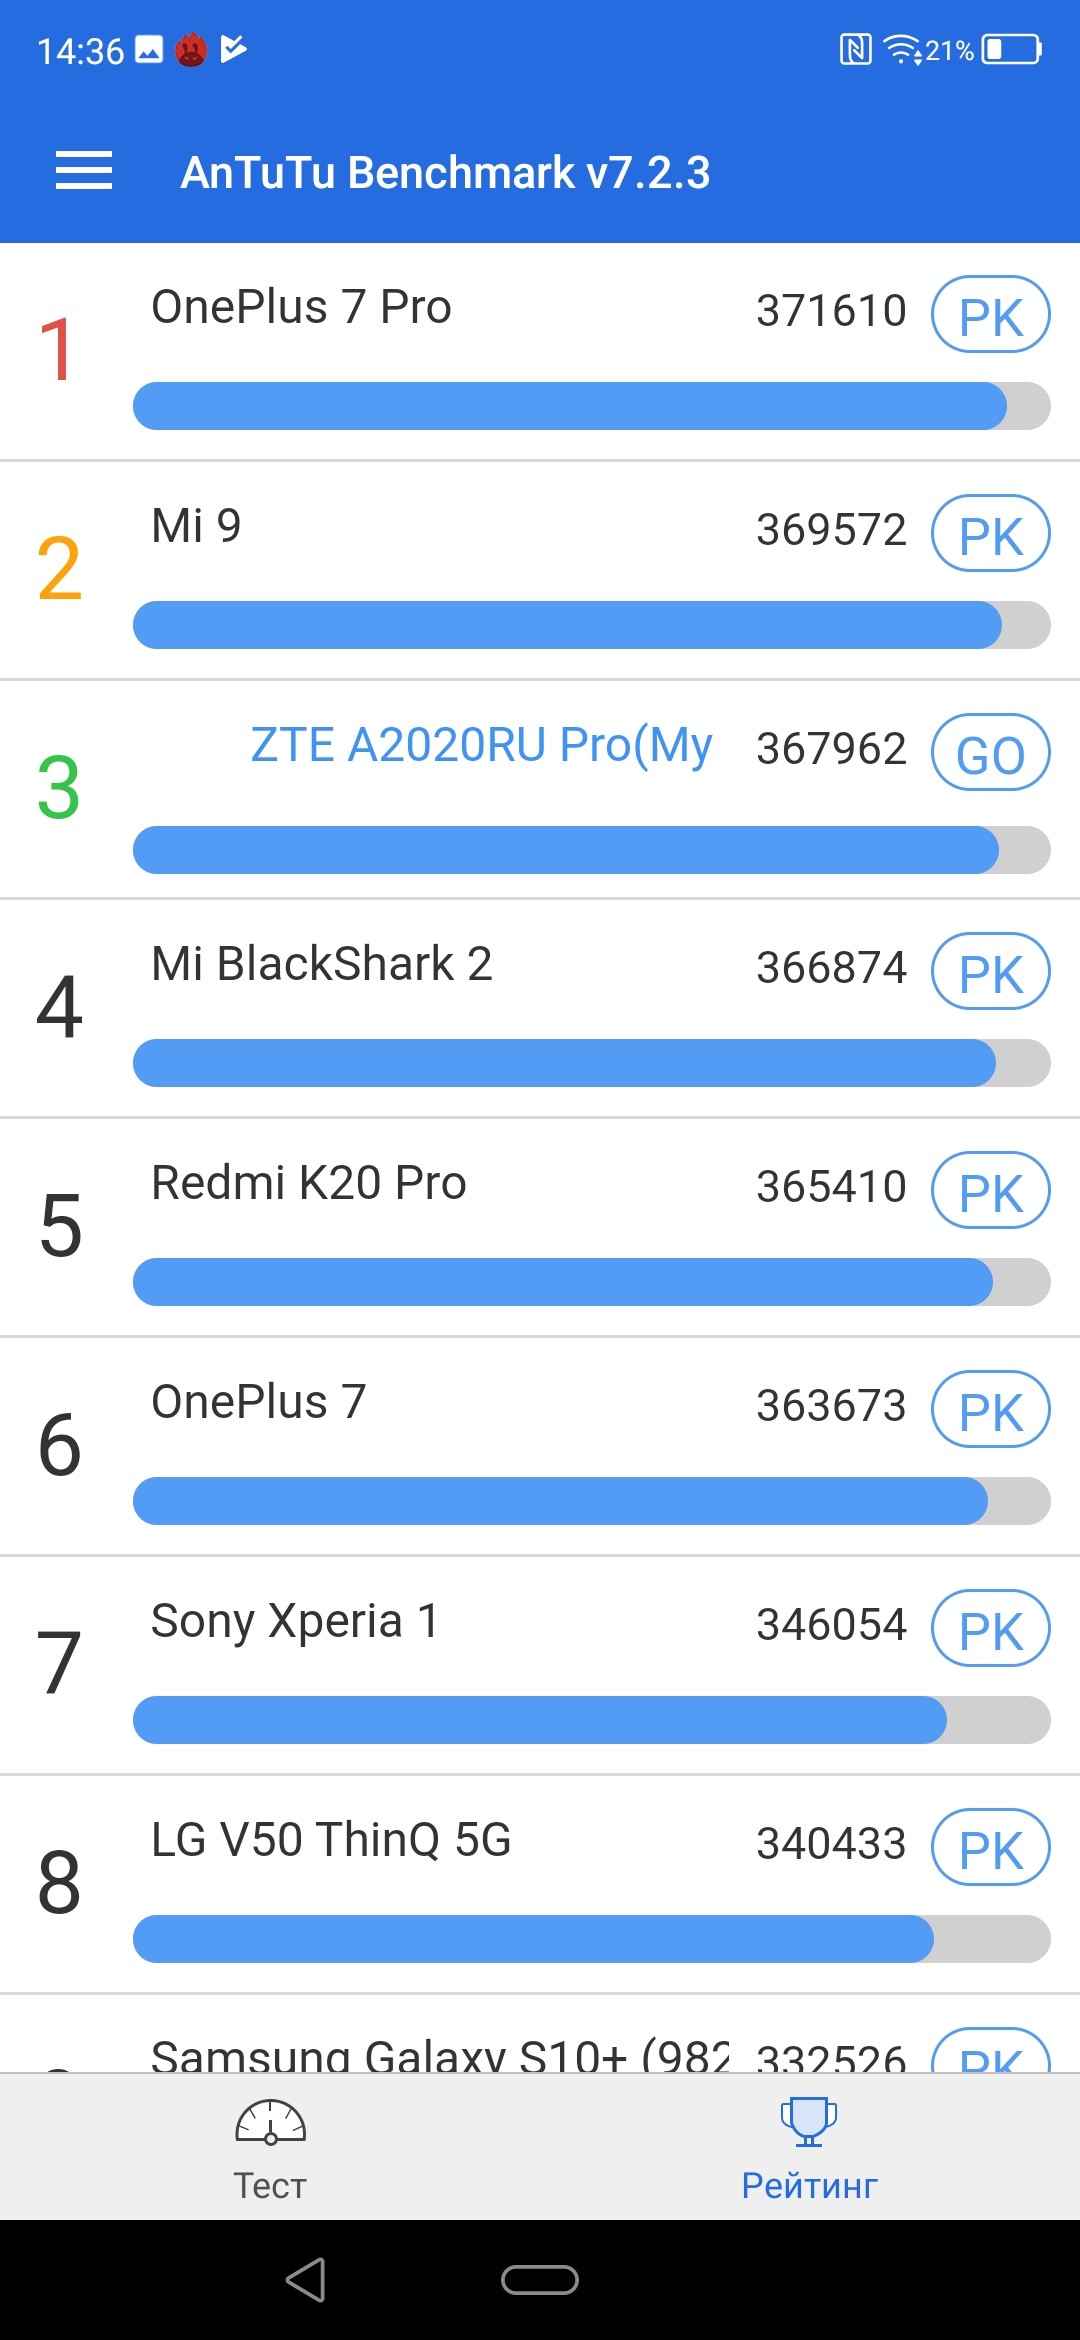The image size is (1080, 2340).
Task: Tap the speedometer Тест icon
Action: [x=270, y=2122]
